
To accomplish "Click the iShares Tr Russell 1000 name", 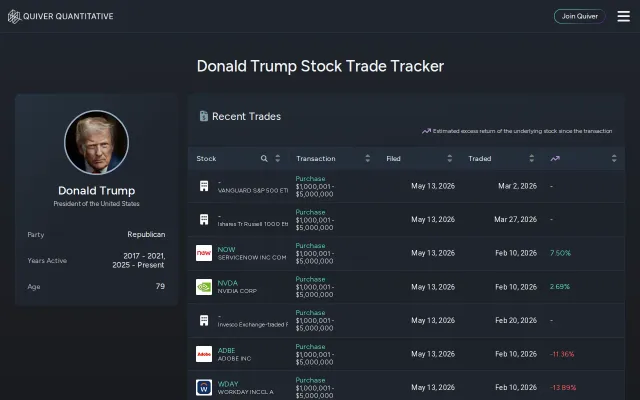I will 253,224.
